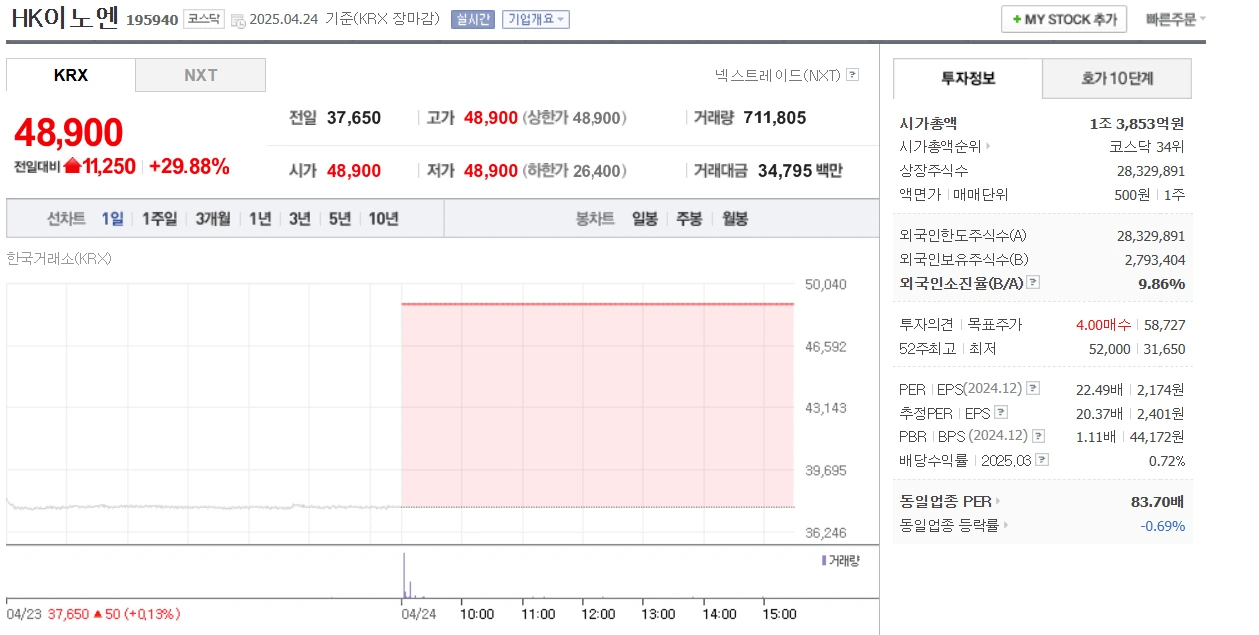Image resolution: width=1259 pixels, height=635 pixels.
Task: Click the volume spike bar at 04/24
Action: [x=404, y=575]
